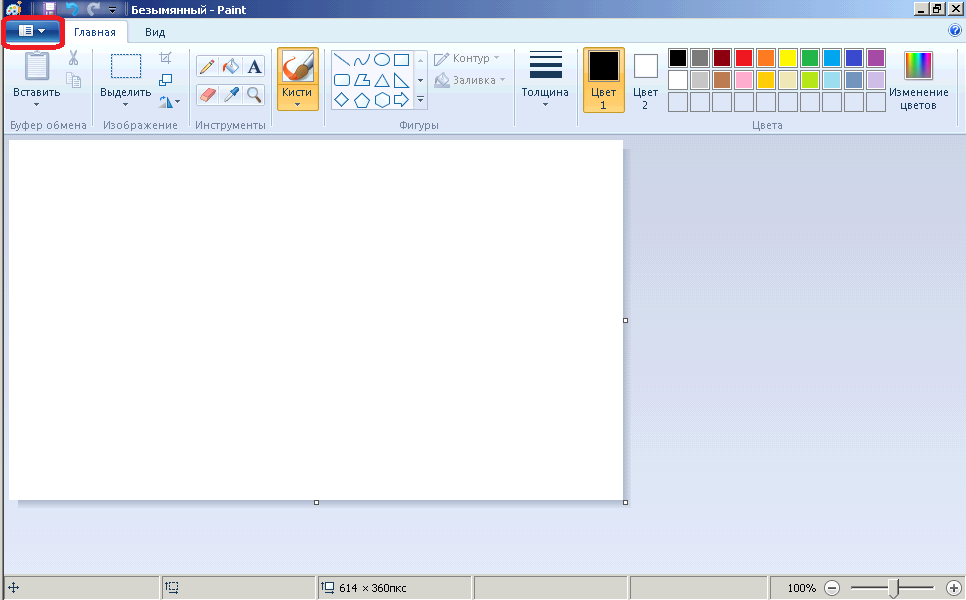Select the Right arrow shape
Image resolution: width=966 pixels, height=600 pixels.
pyautogui.click(x=402, y=100)
